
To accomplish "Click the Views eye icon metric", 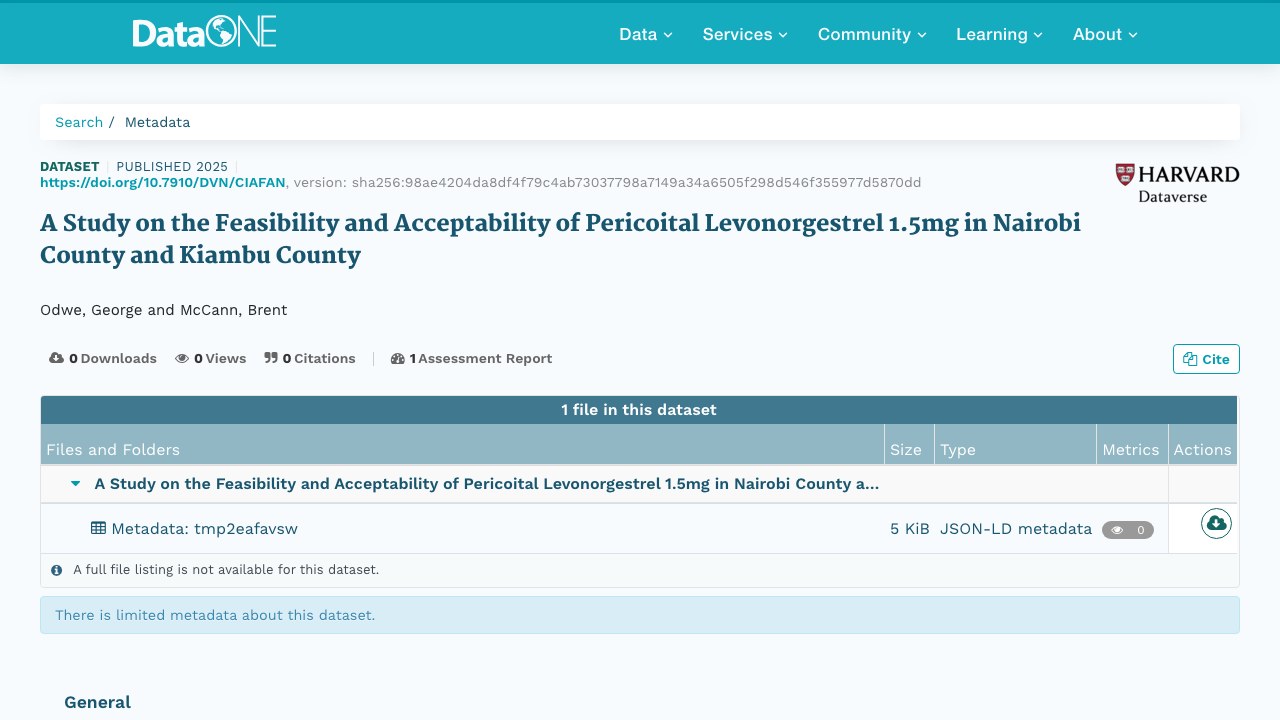I will (182, 358).
